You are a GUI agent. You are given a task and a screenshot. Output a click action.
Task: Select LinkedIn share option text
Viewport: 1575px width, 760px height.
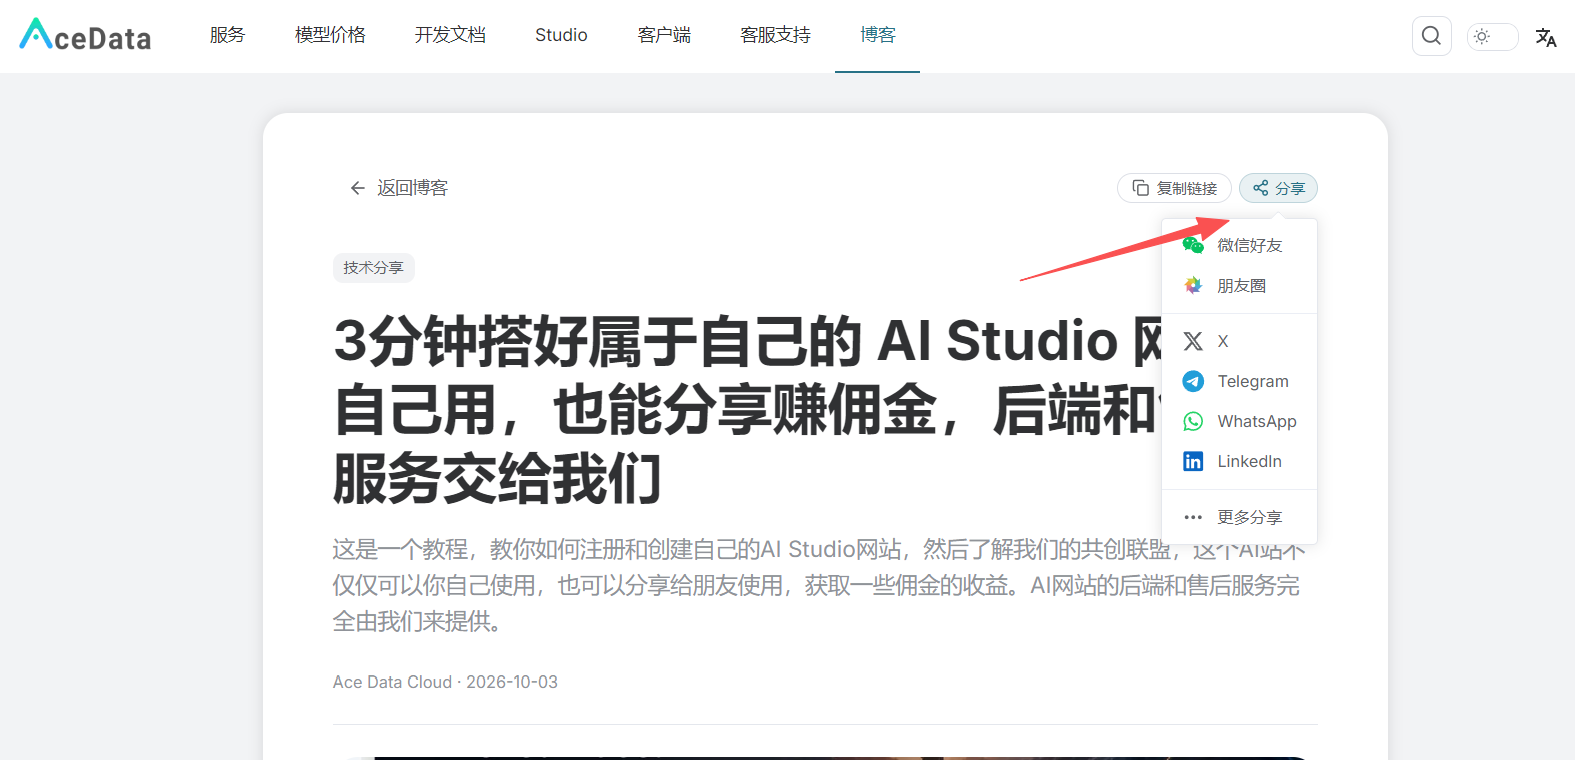click(1249, 461)
